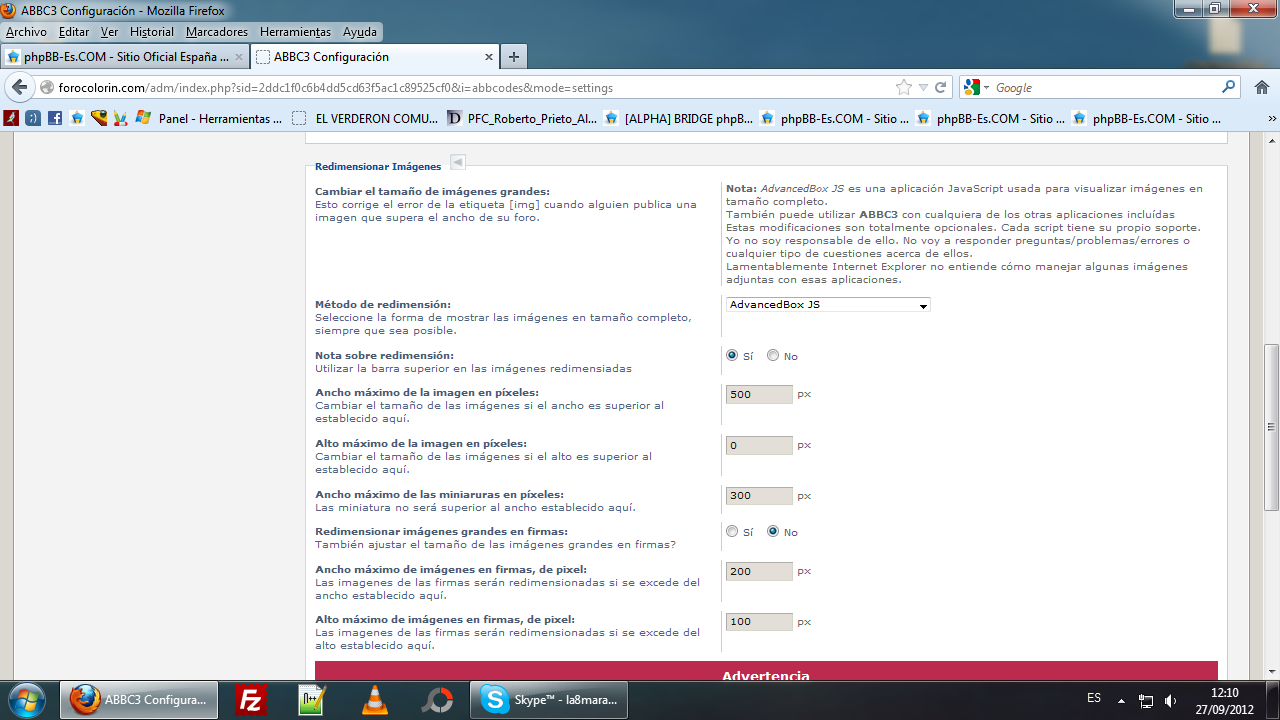The image size is (1280, 720).
Task: Open the Método de redimensión dropdown
Action: (x=828, y=305)
